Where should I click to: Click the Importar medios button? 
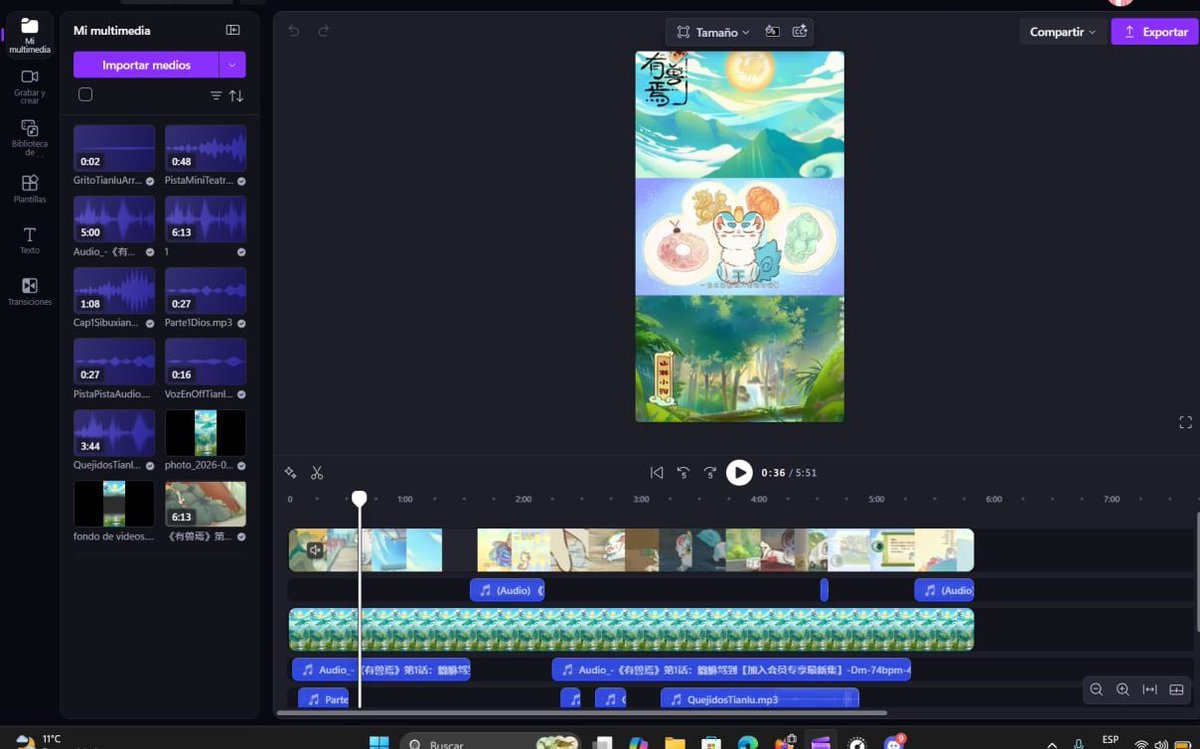tap(146, 65)
